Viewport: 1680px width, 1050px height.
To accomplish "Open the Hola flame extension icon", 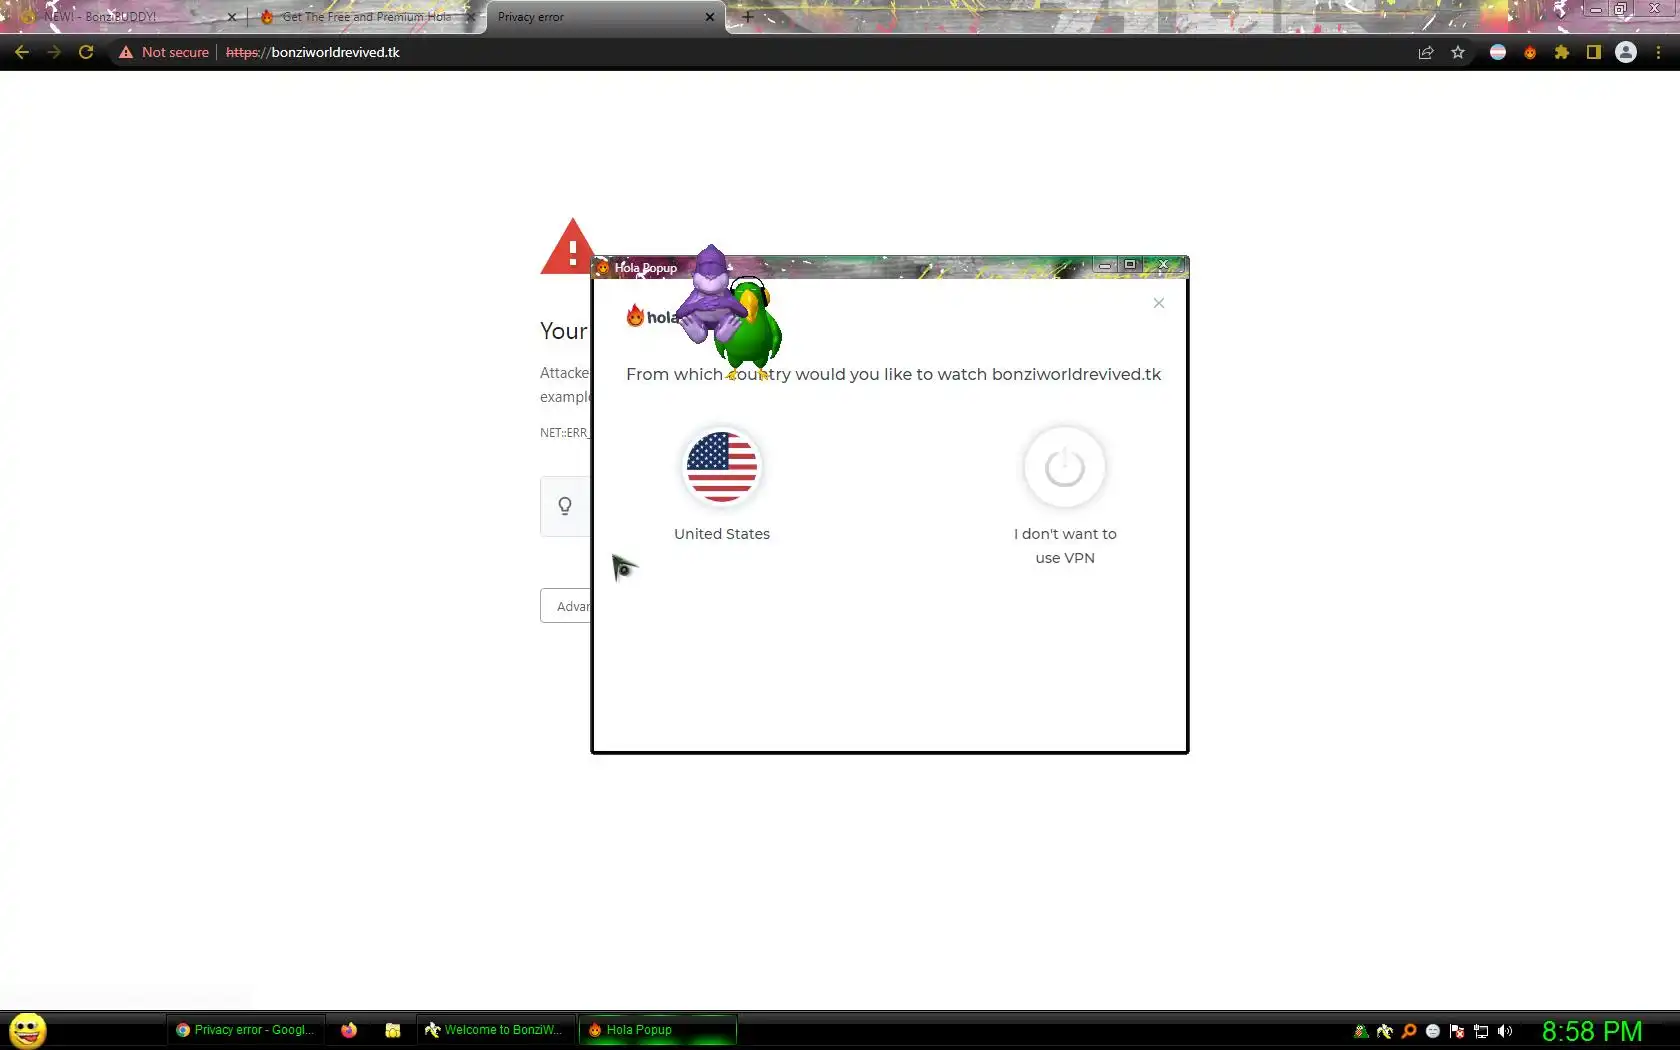I will 1530,52.
